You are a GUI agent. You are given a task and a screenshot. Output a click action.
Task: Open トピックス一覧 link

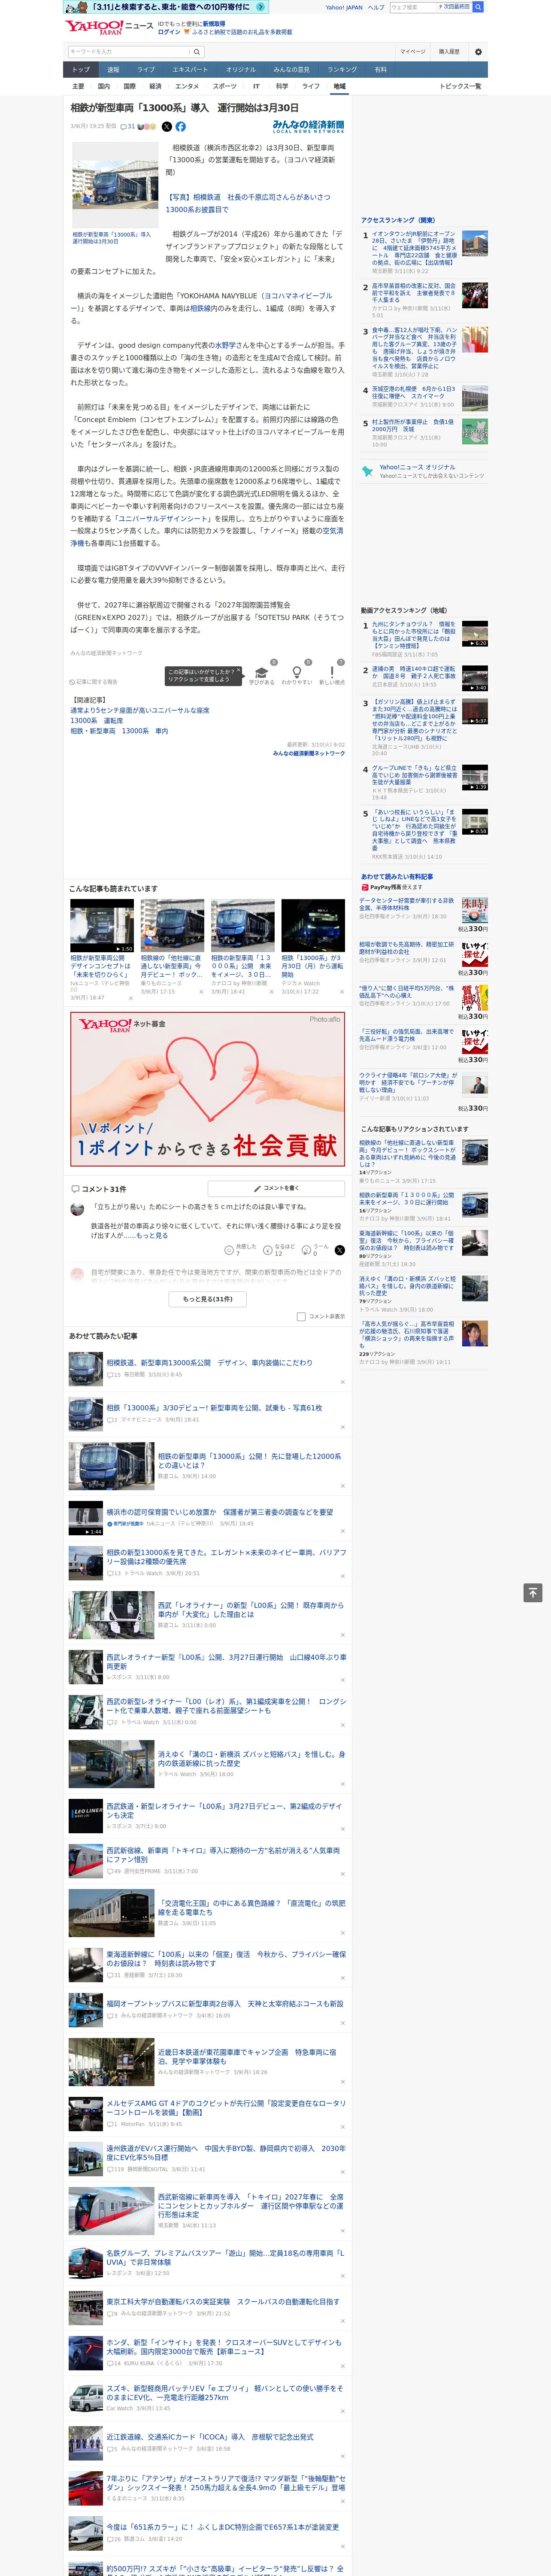460,86
